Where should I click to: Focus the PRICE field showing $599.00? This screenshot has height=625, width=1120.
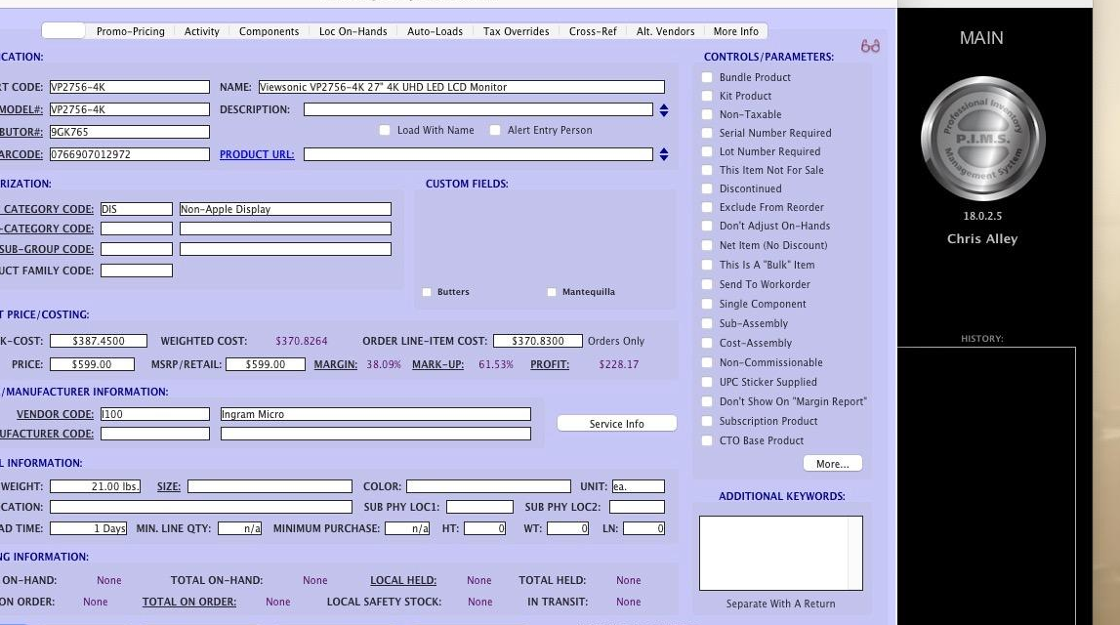(x=92, y=364)
